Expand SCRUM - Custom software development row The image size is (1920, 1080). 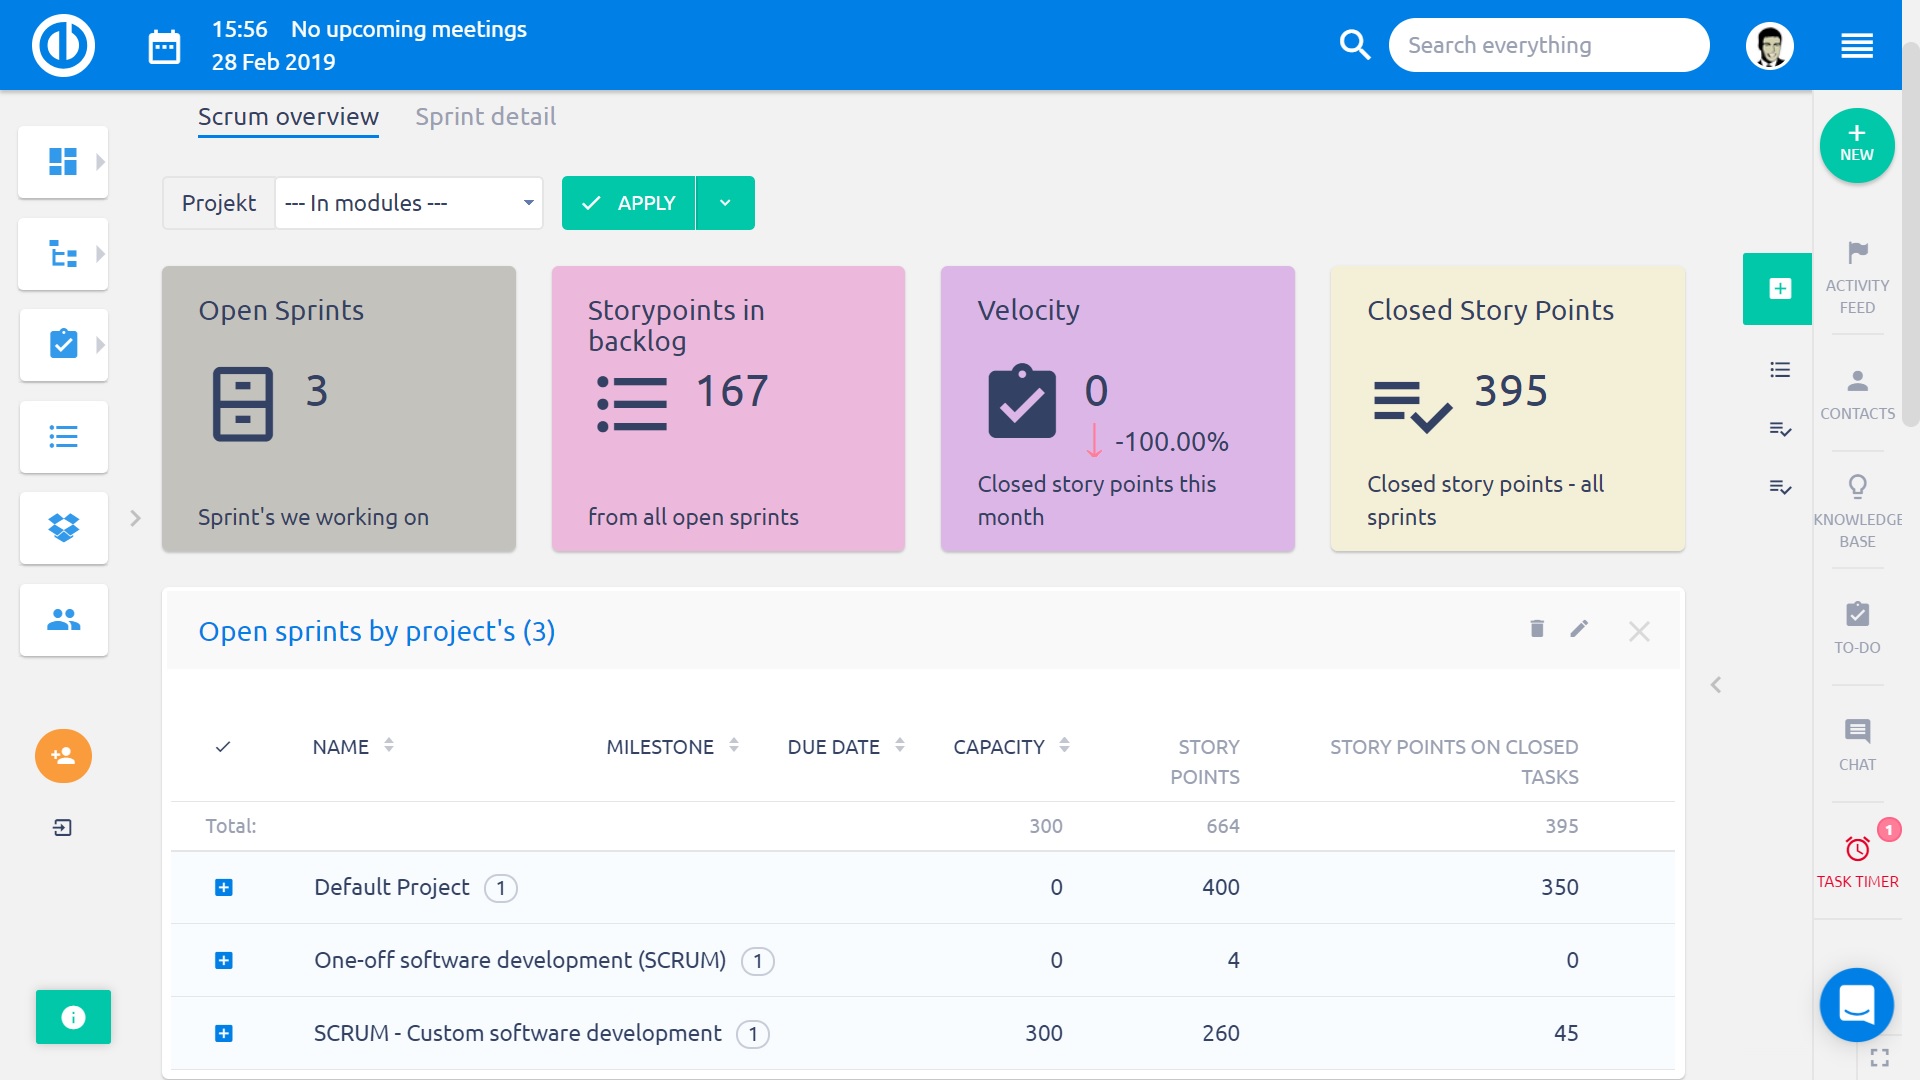[224, 1034]
